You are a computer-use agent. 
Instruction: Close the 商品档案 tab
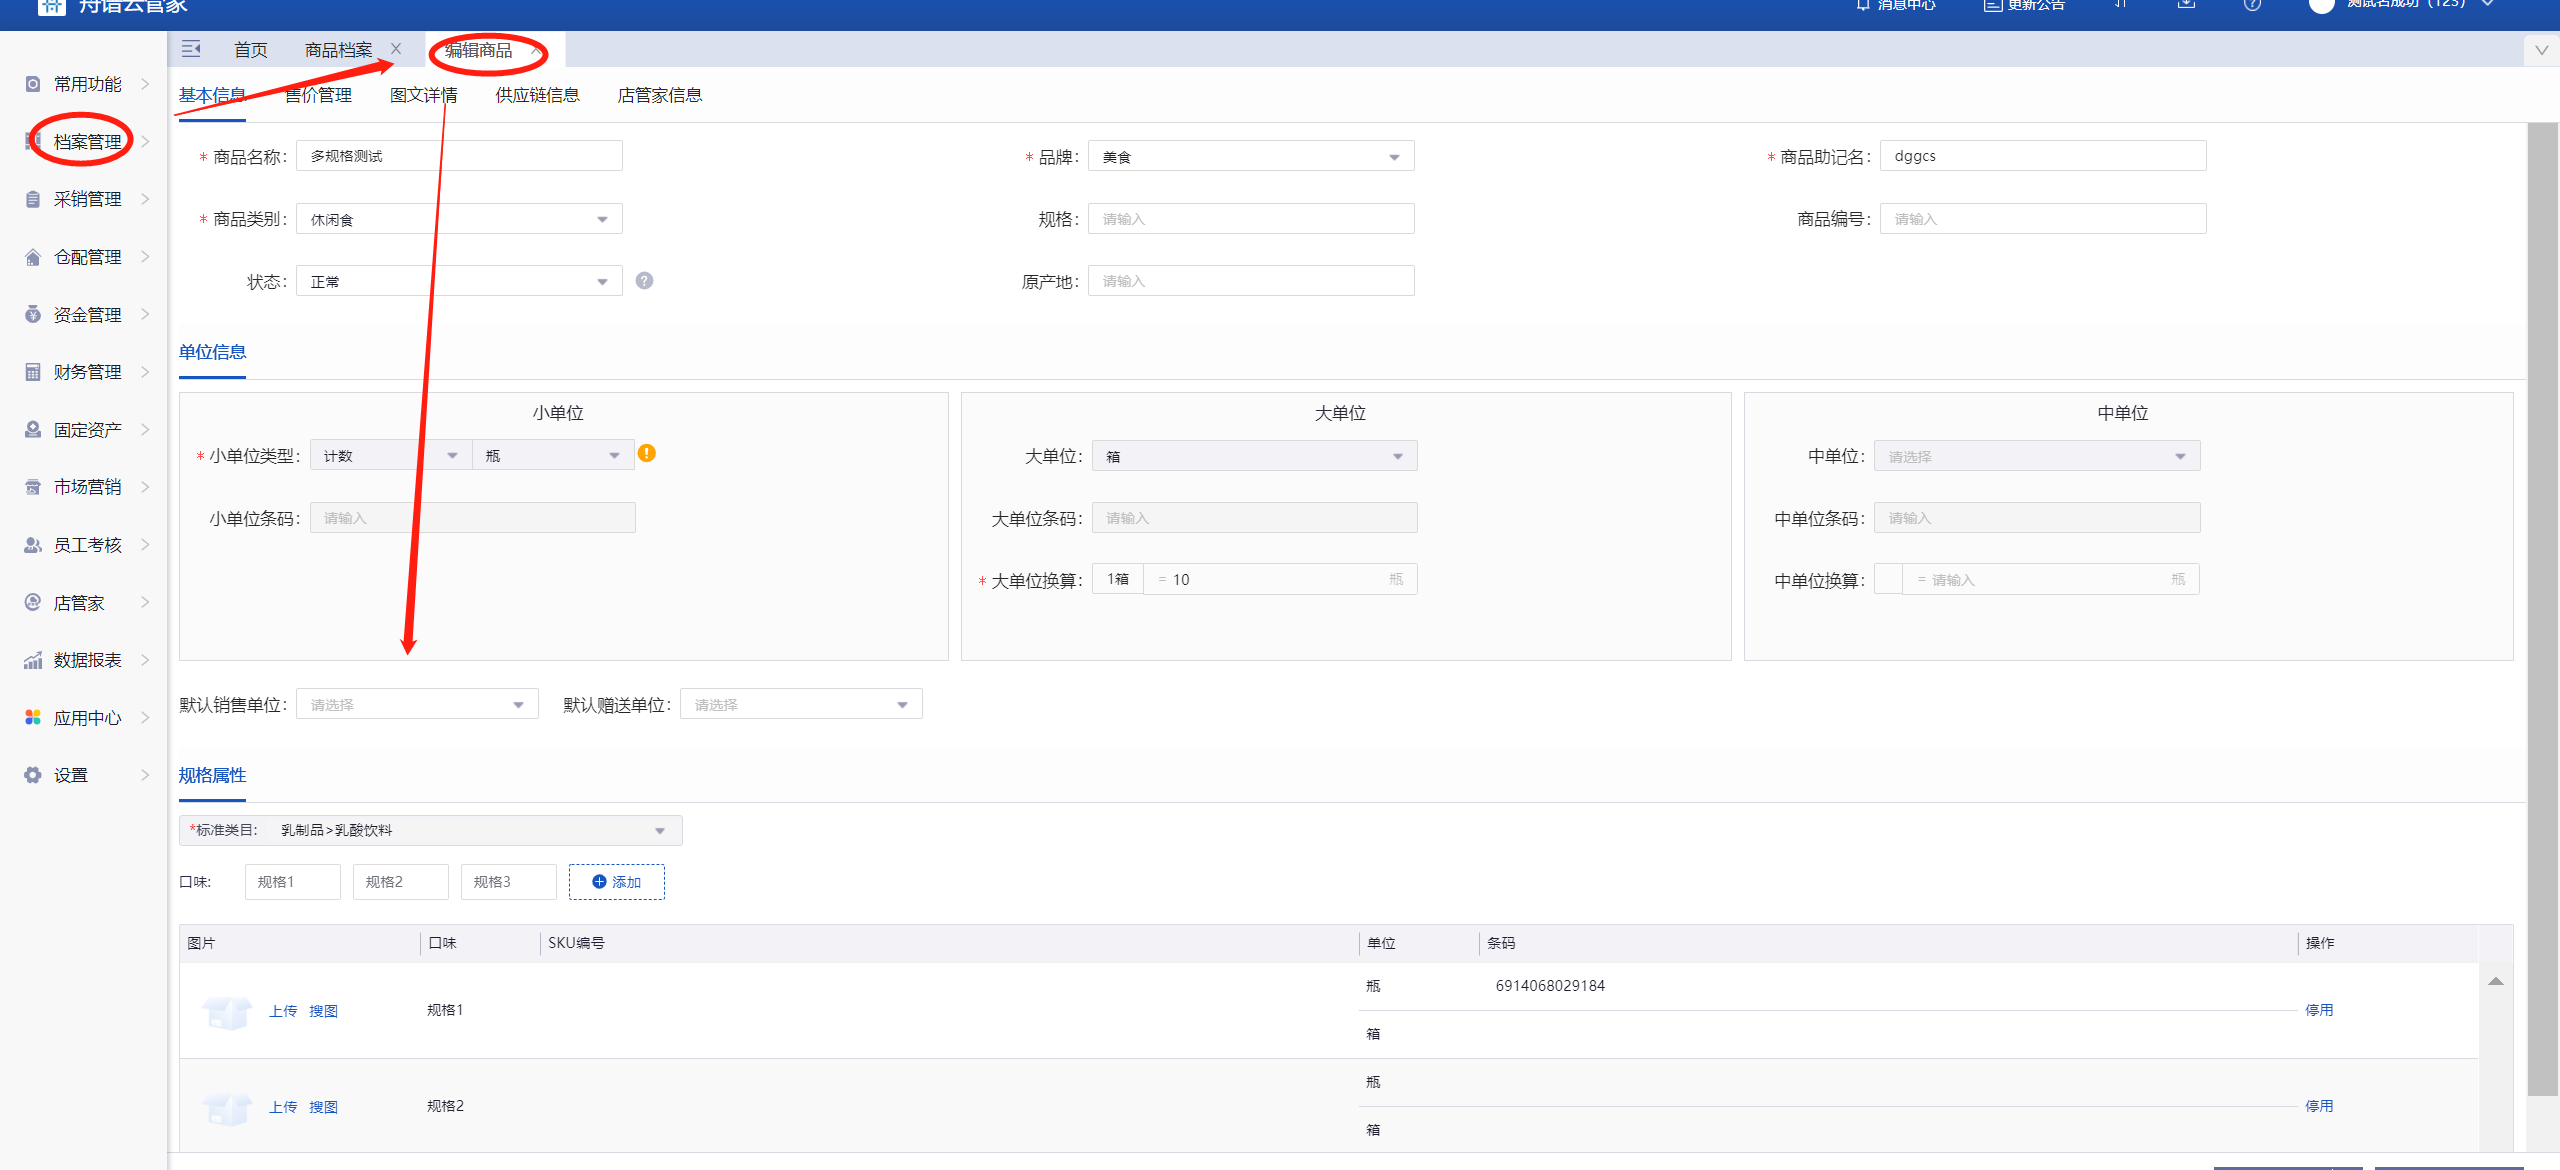(396, 49)
